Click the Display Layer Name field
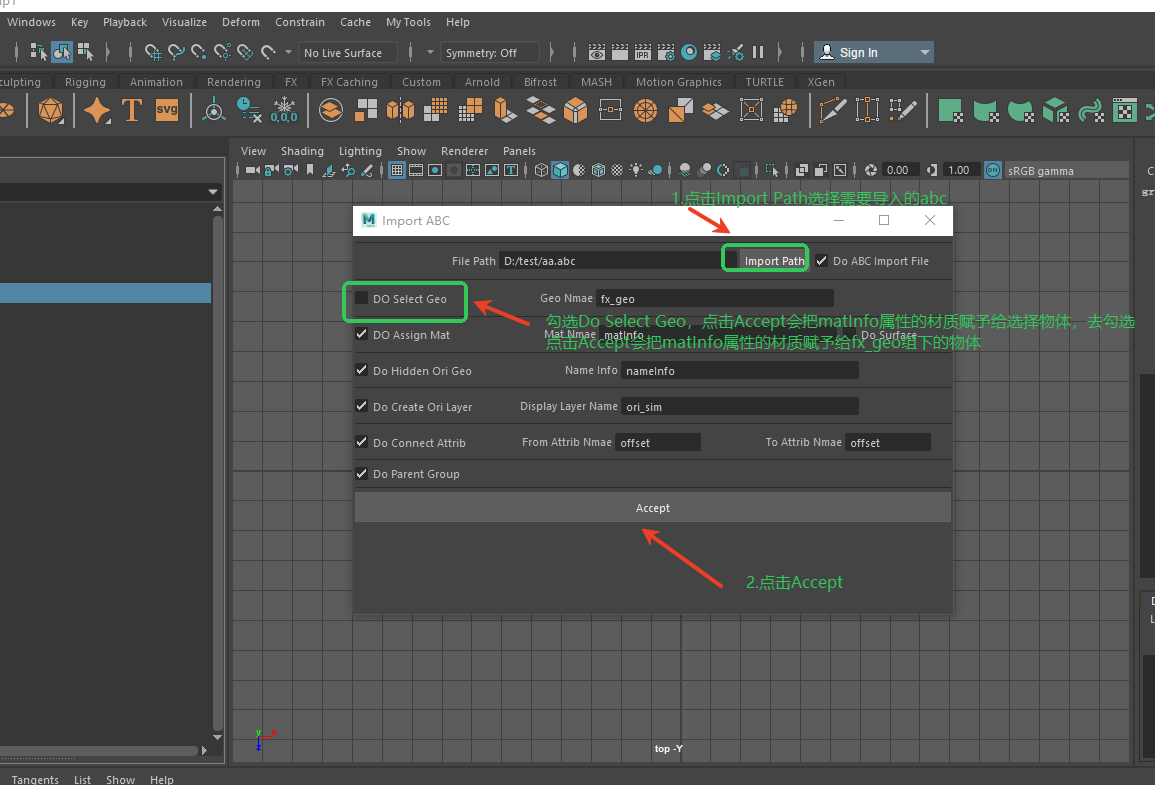 (739, 406)
